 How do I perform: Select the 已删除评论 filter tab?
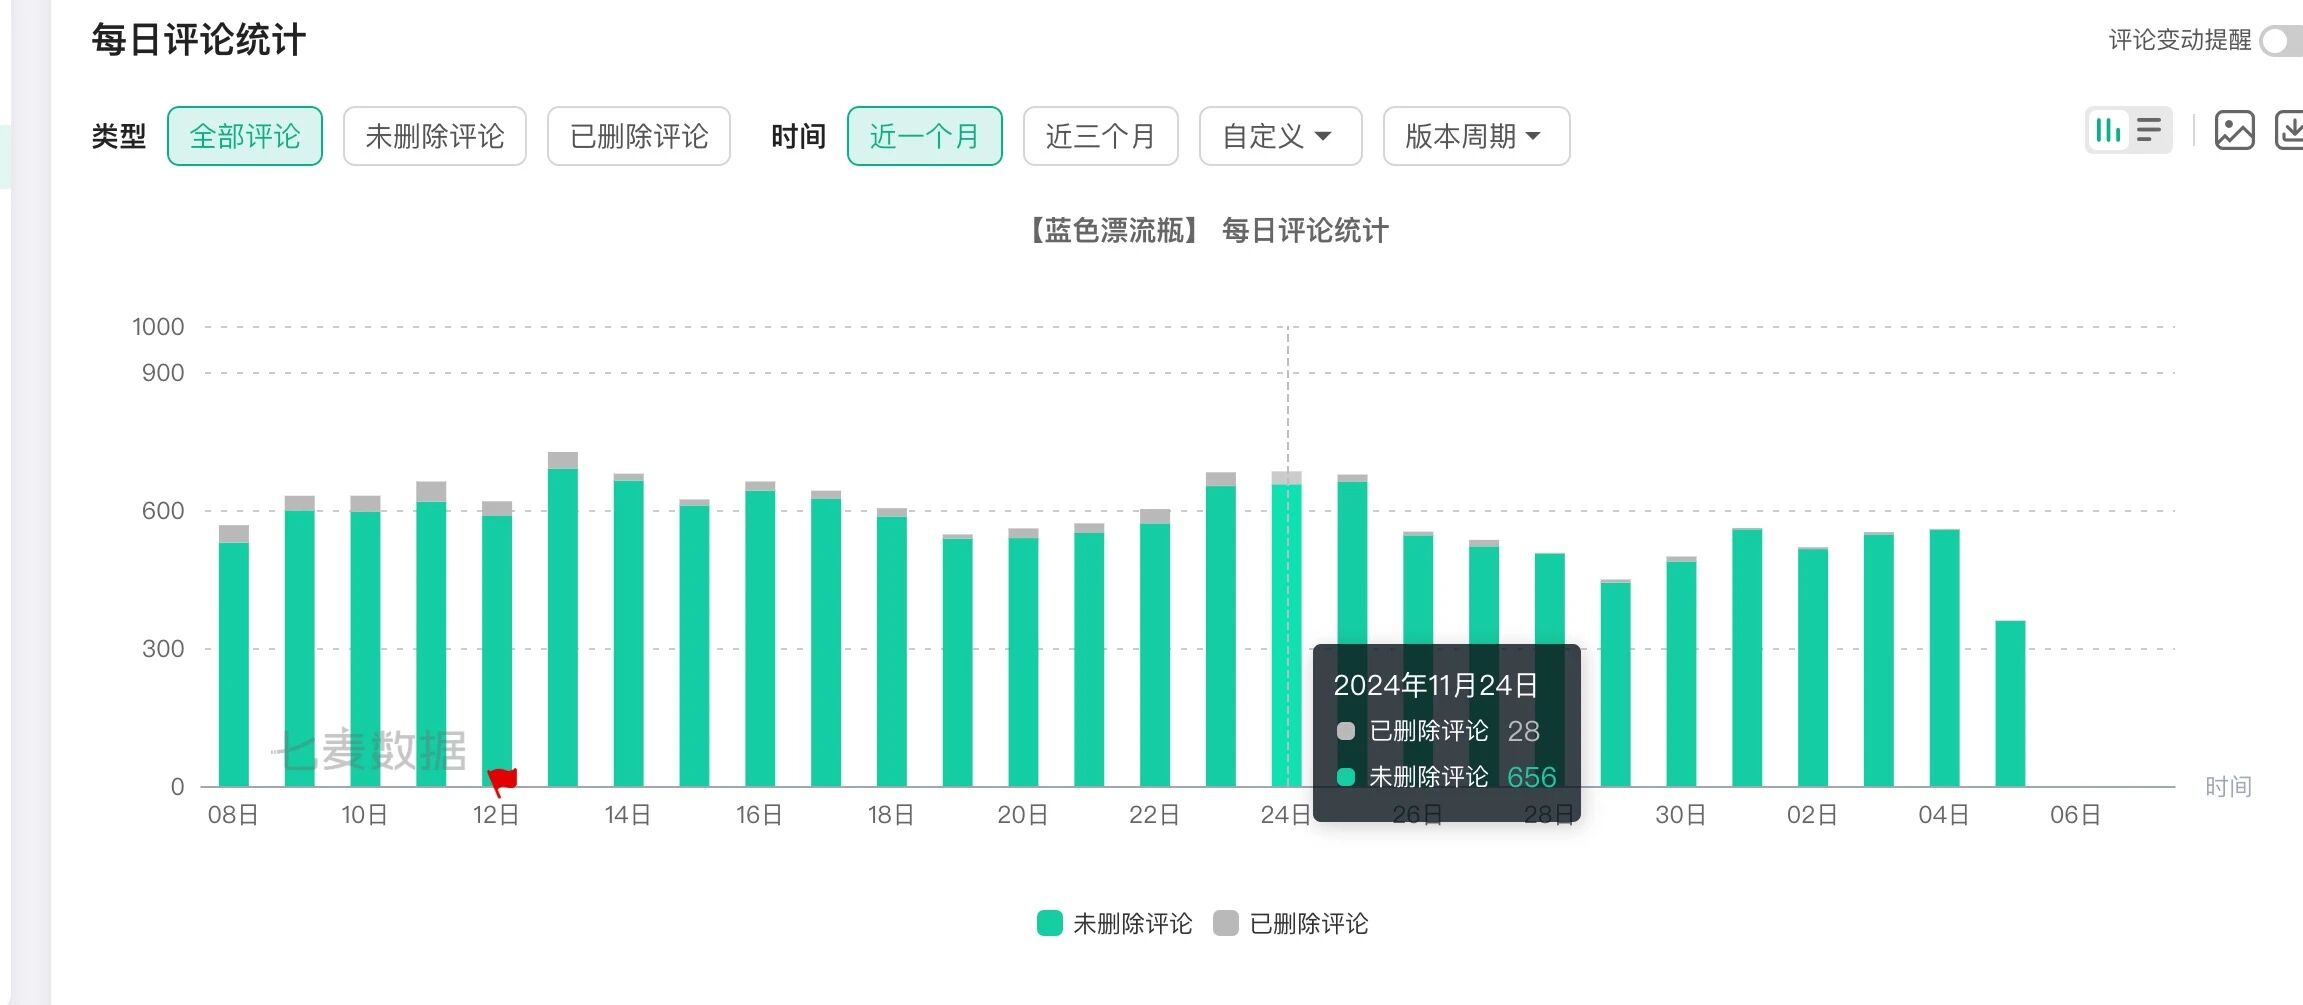click(638, 136)
